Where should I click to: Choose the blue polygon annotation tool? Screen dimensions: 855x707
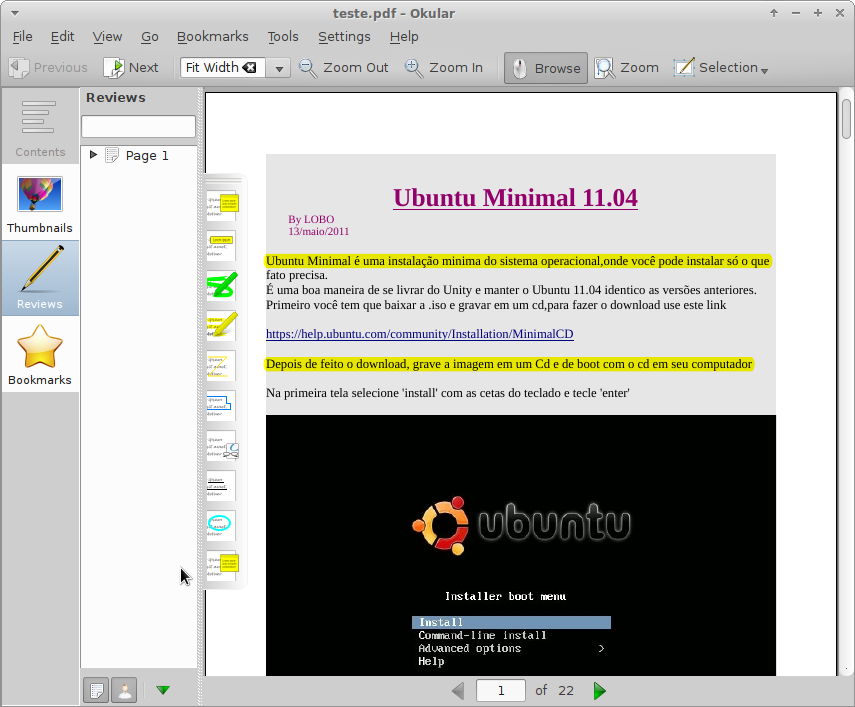pos(222,406)
